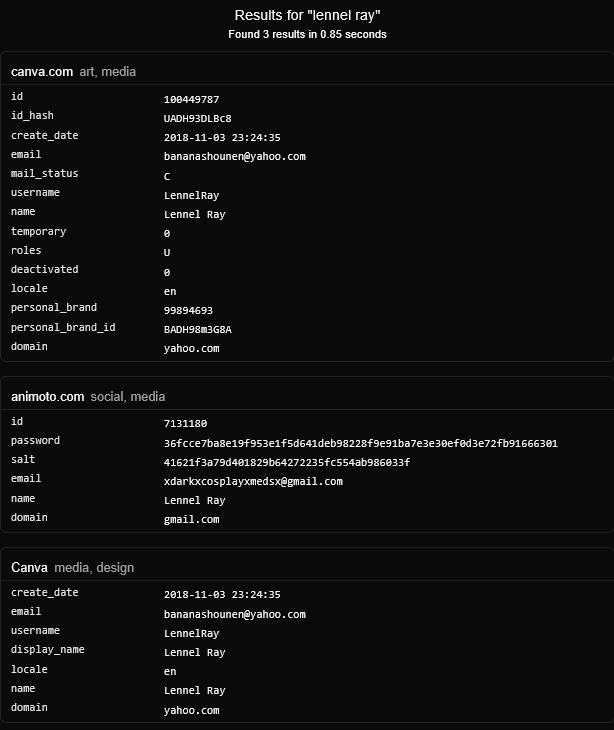The image size is (614, 730).
Task: Select personal_brand_id value BADH98m3G8A
Action: tap(197, 329)
